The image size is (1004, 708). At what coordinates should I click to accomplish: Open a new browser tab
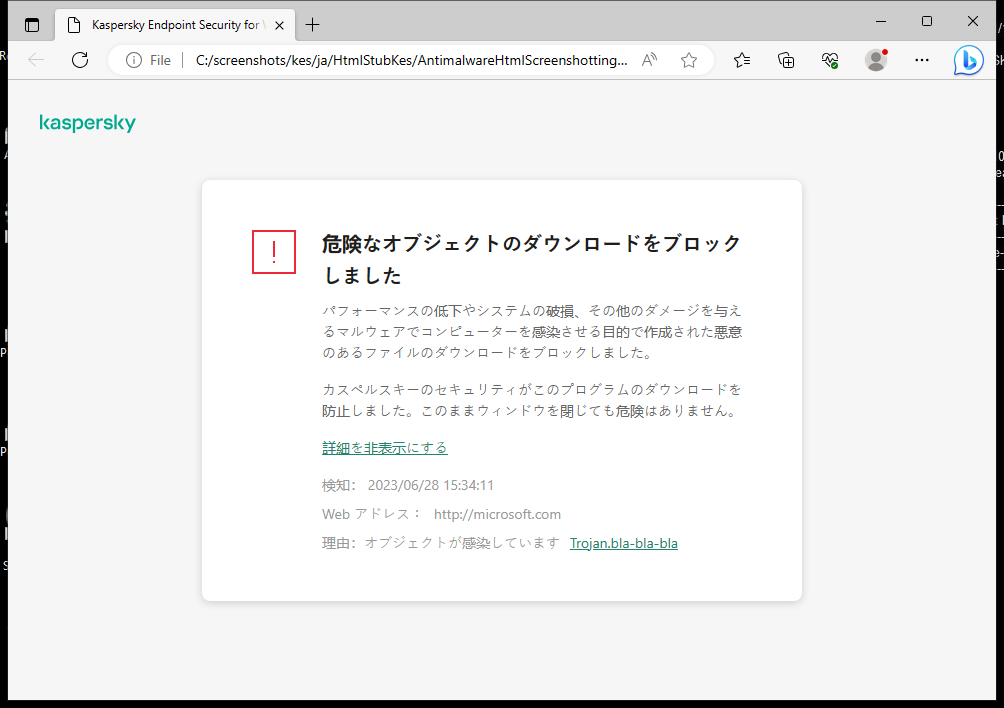(x=314, y=23)
